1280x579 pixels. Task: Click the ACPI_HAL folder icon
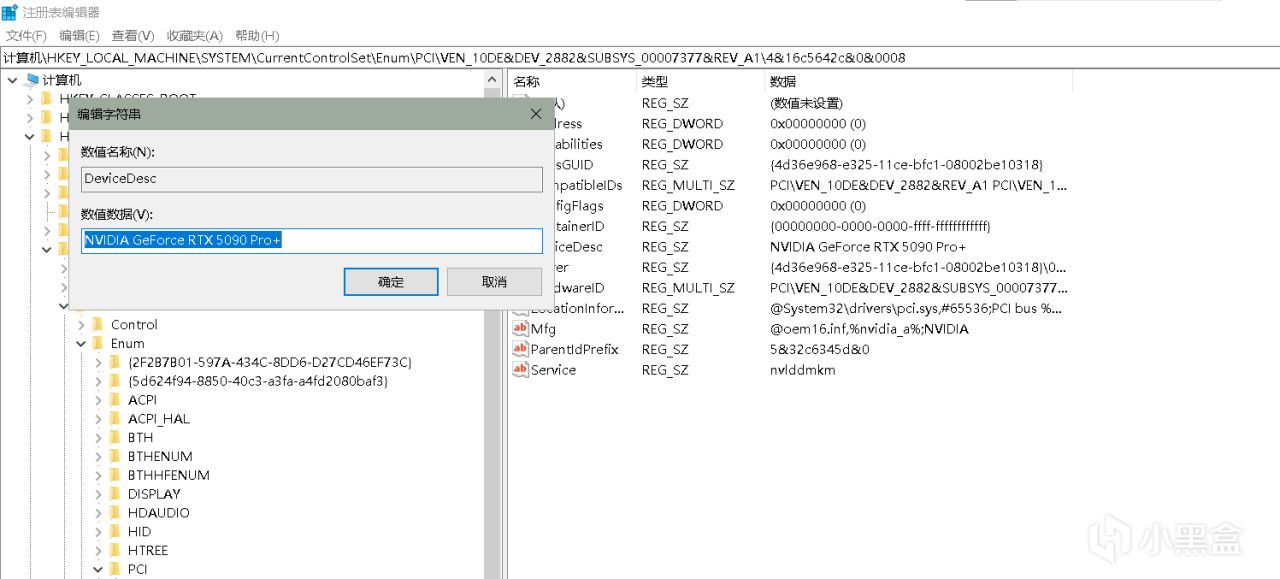115,419
